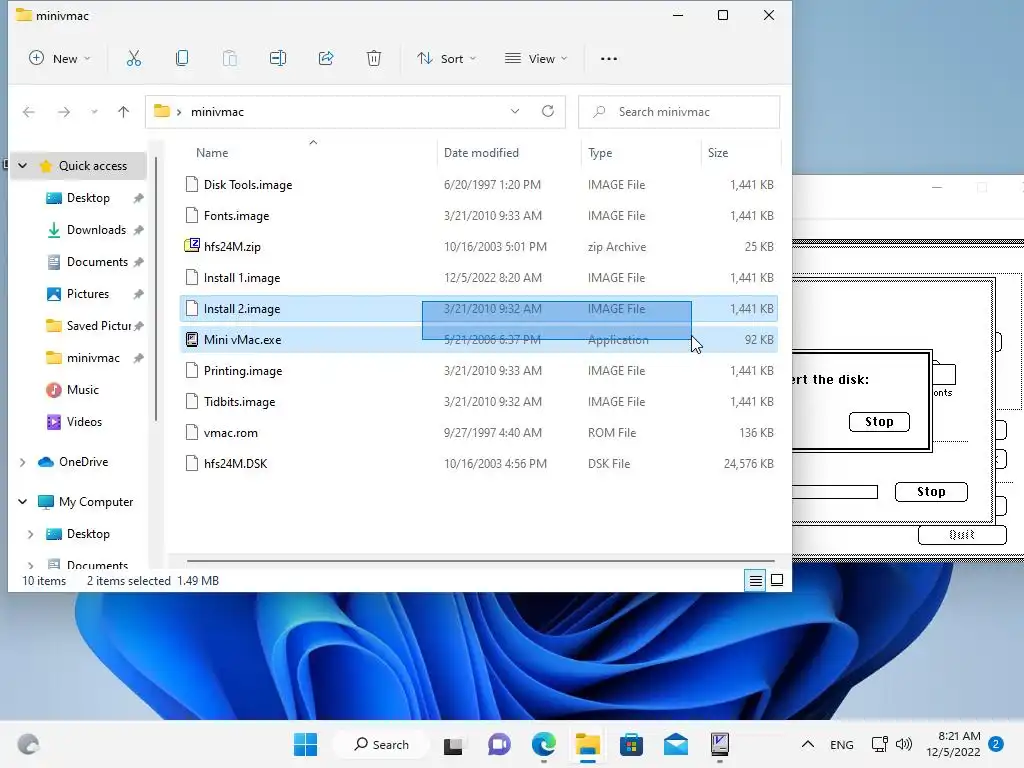Sort by the Size column header
This screenshot has height=768, width=1024.
pyautogui.click(x=718, y=153)
